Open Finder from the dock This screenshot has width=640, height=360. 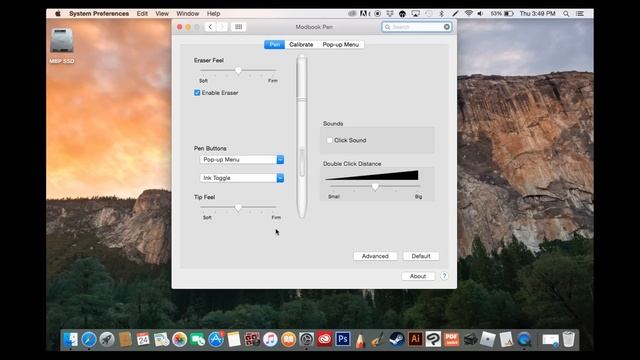70,339
